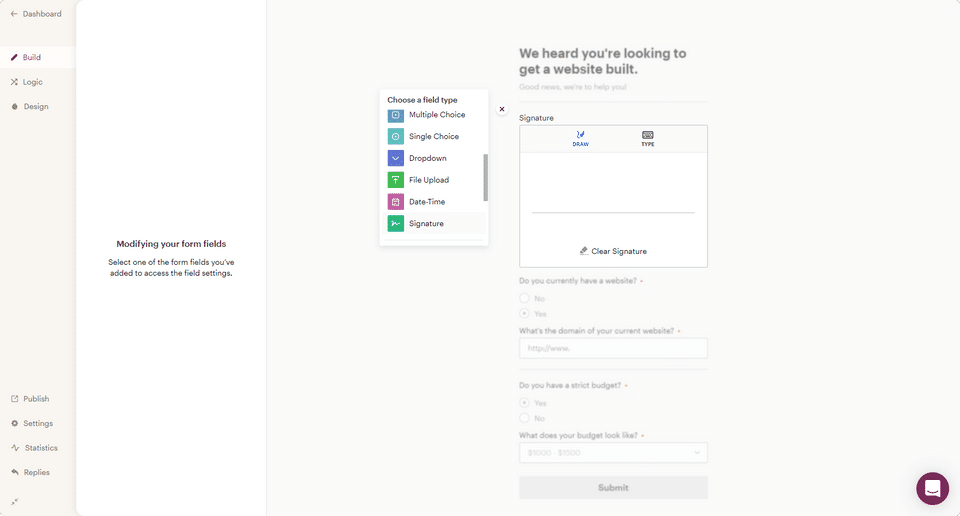Open the Design section

click(35, 106)
